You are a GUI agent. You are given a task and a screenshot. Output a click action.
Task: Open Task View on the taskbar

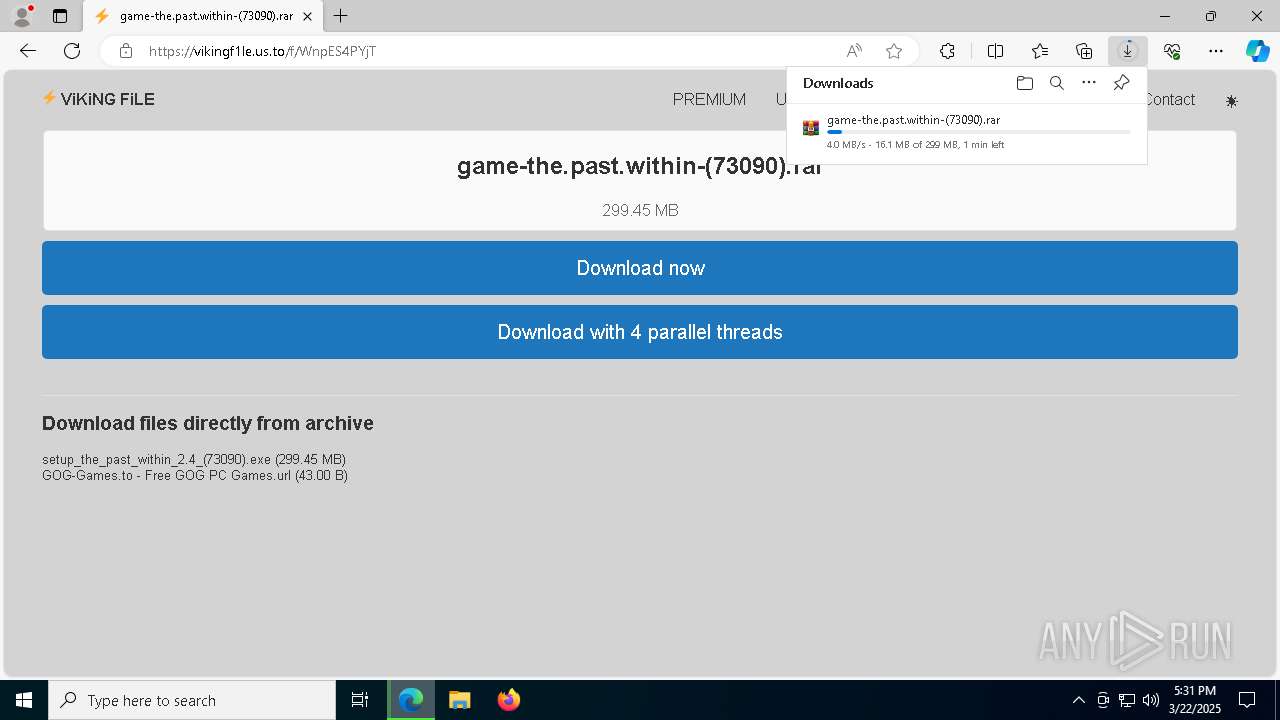point(360,700)
